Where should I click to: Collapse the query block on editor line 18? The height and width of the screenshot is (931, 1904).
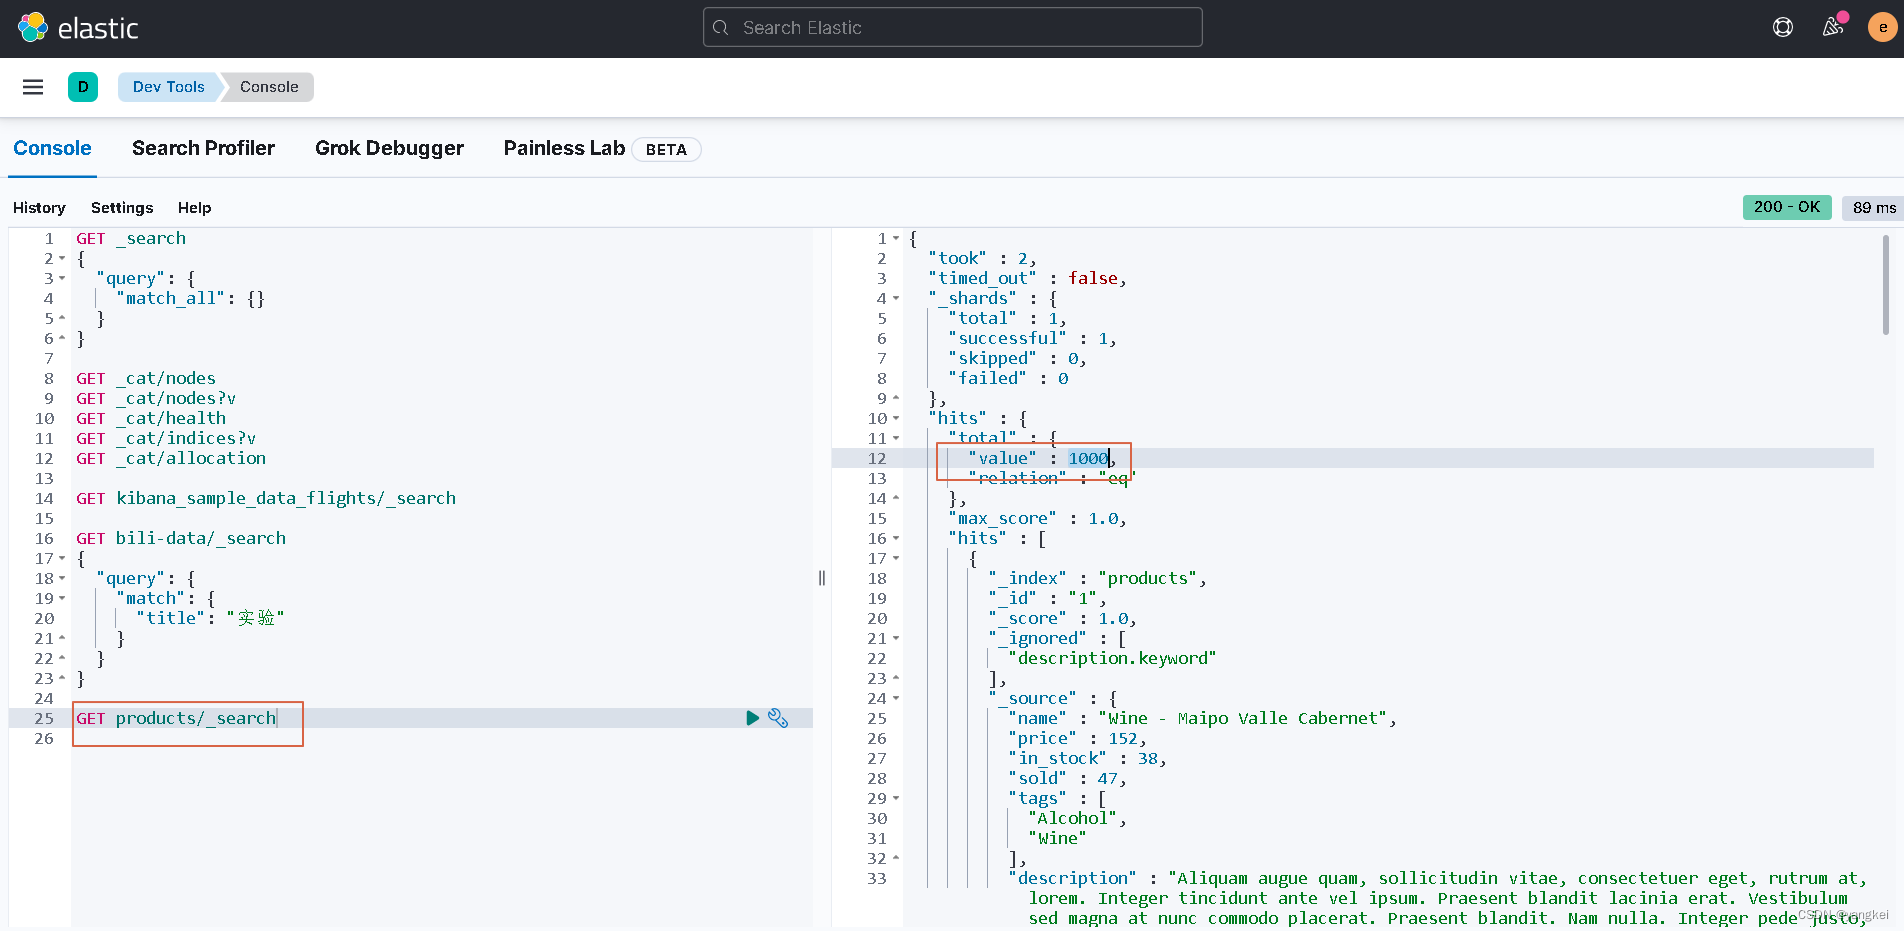click(62, 578)
